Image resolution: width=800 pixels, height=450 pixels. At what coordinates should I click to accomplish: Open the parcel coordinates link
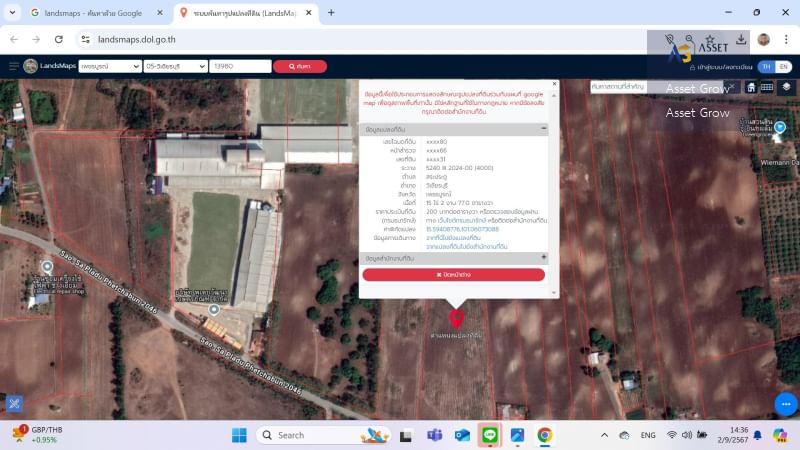[462, 229]
